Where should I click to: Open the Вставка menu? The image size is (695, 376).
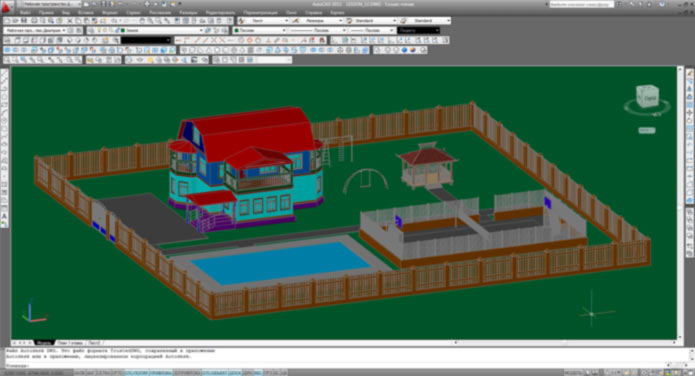click(x=86, y=13)
